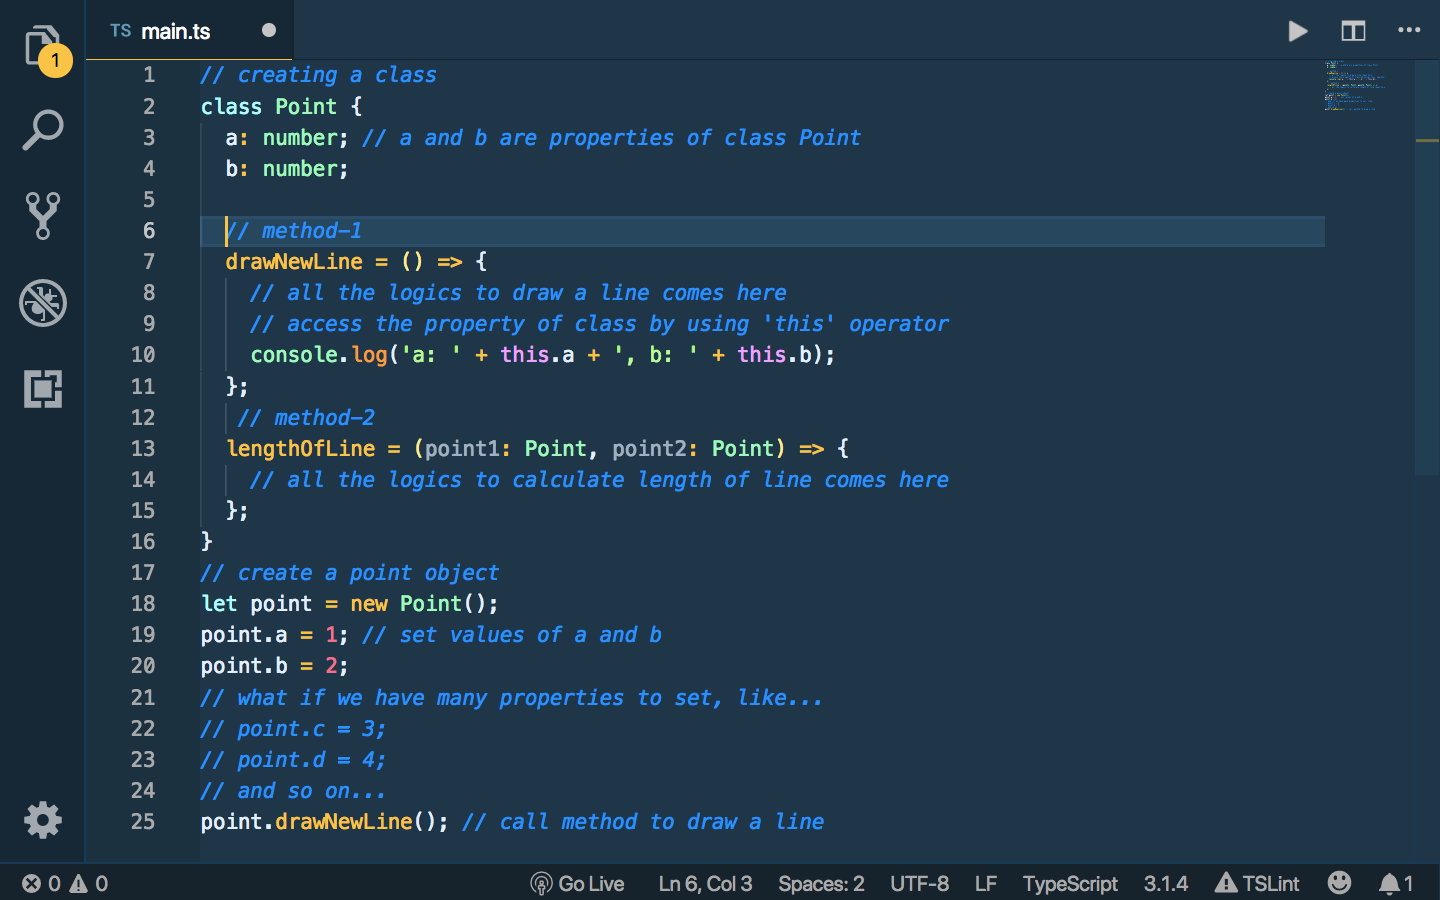Open TSLint status from the status bar
This screenshot has height=900, width=1440.
point(1257,884)
